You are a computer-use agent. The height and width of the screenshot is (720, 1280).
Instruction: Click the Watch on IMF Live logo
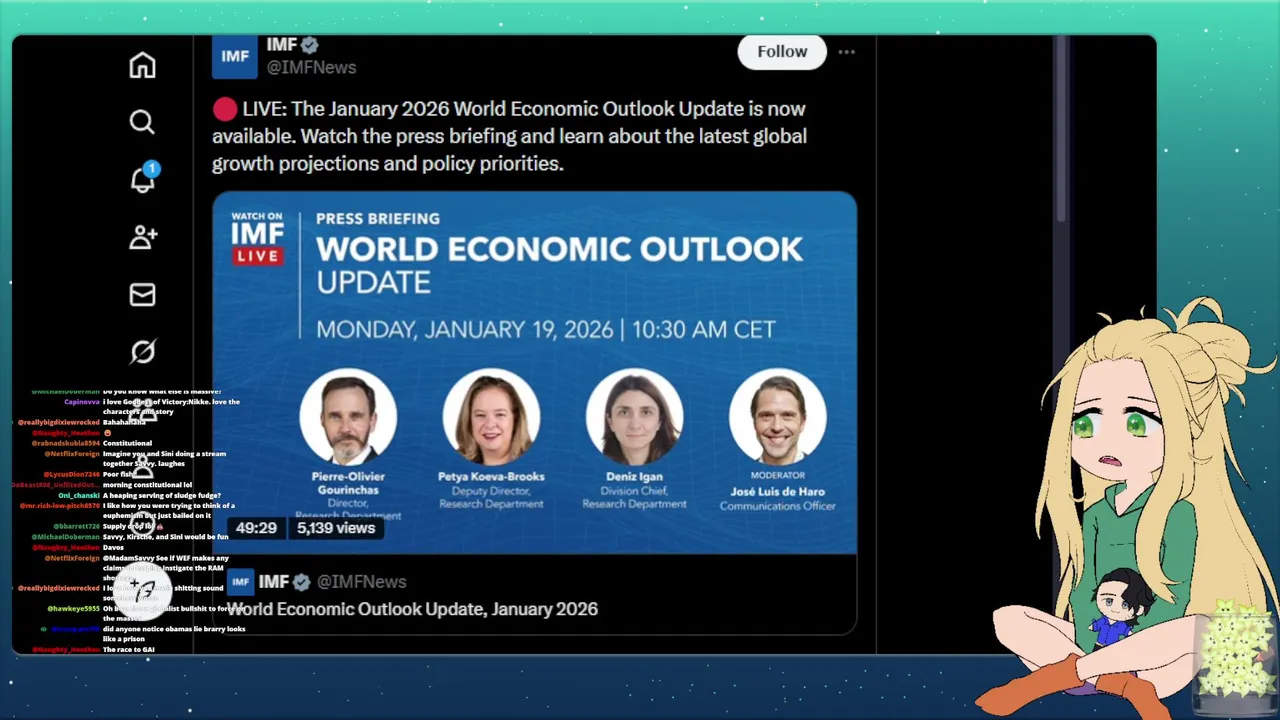pos(258,238)
